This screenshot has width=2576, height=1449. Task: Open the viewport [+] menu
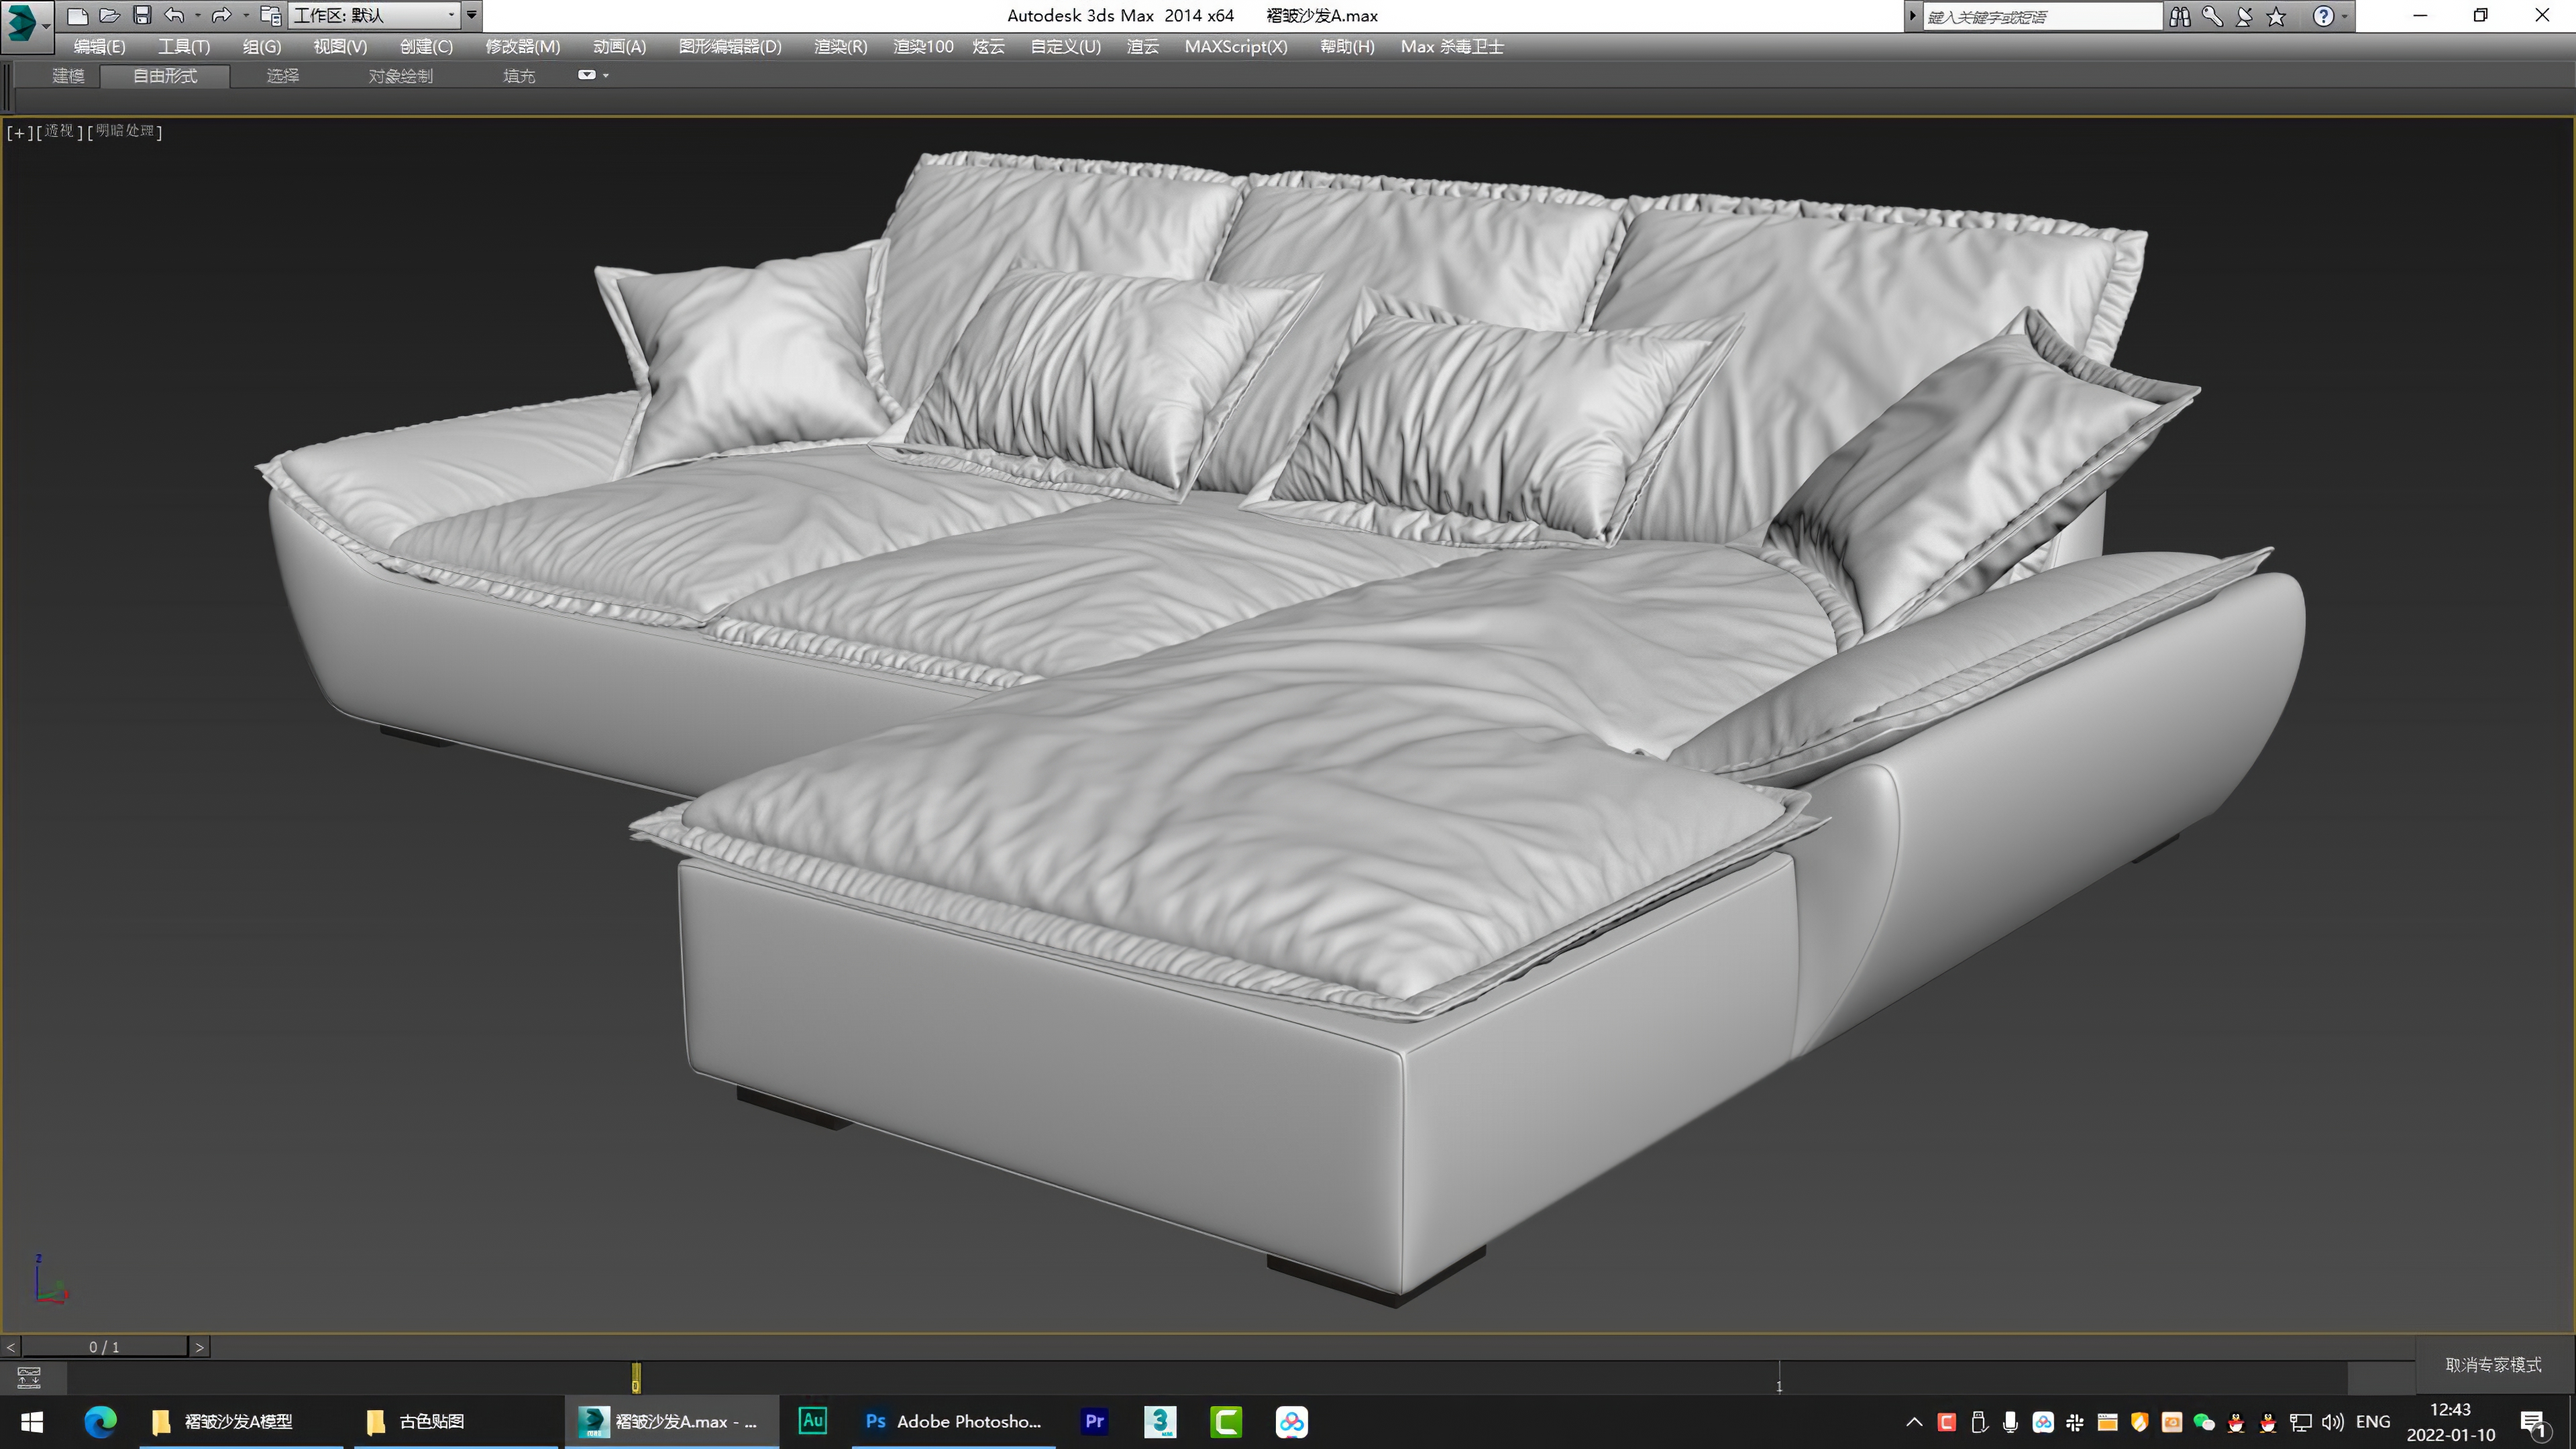(20, 132)
